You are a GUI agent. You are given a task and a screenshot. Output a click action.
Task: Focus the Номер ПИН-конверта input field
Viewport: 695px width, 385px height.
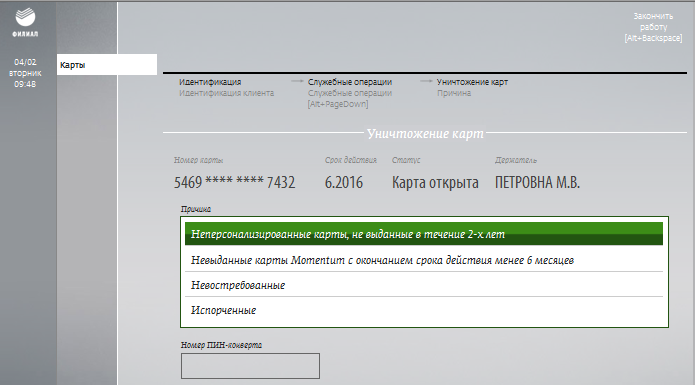[250, 366]
